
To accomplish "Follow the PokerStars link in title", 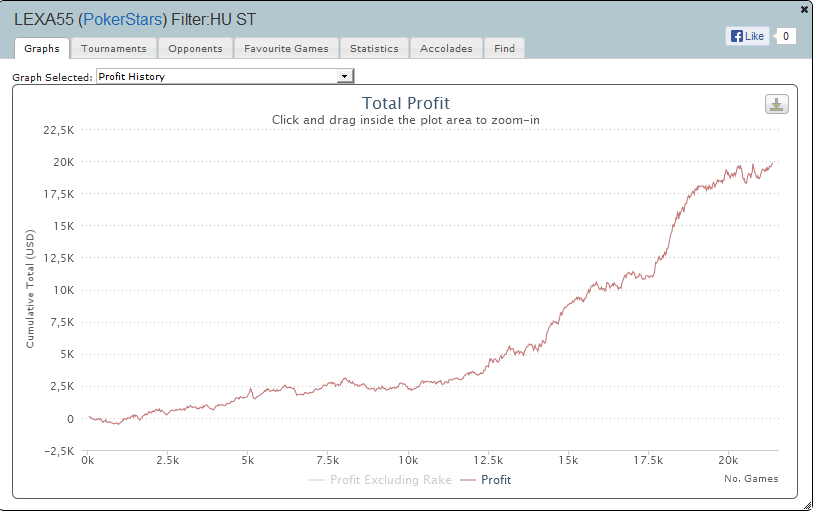I will click(122, 19).
